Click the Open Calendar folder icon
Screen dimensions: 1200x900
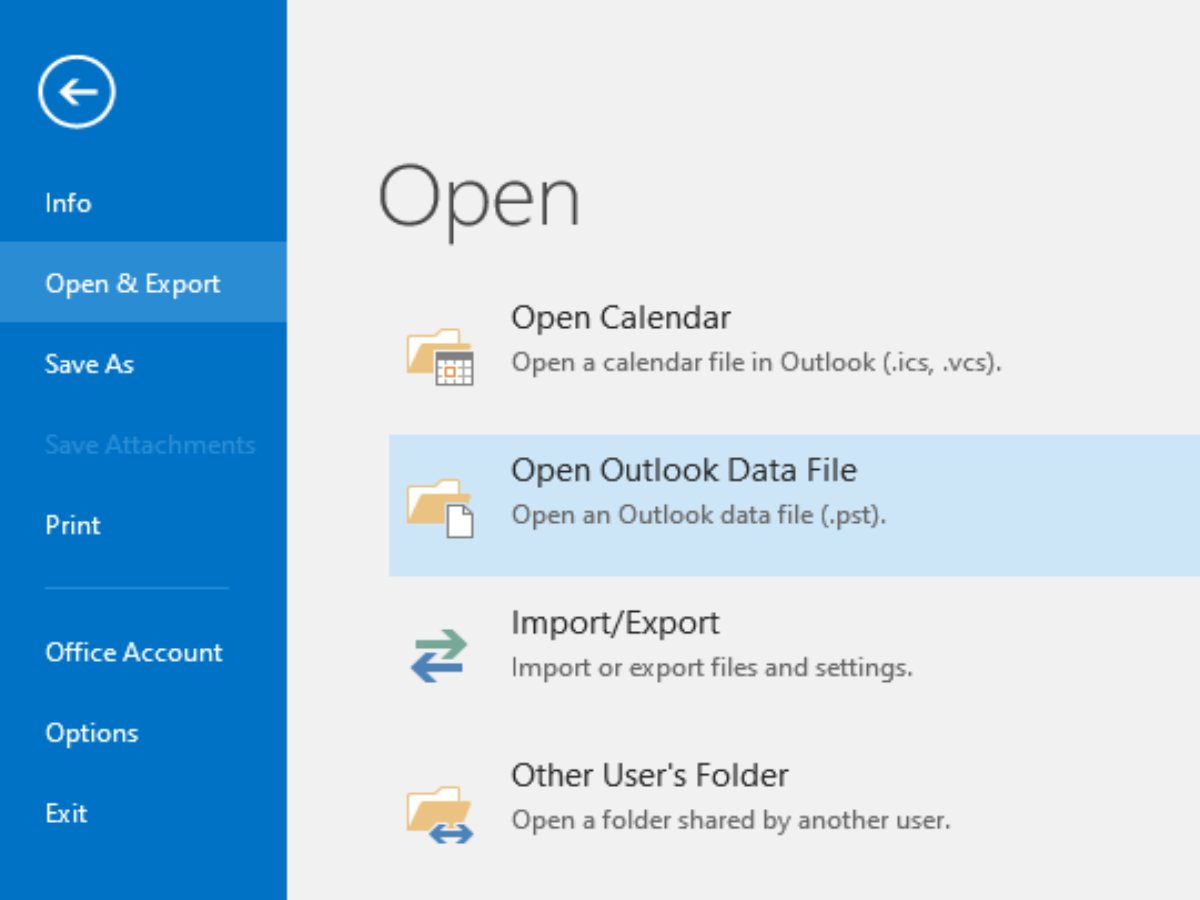440,357
